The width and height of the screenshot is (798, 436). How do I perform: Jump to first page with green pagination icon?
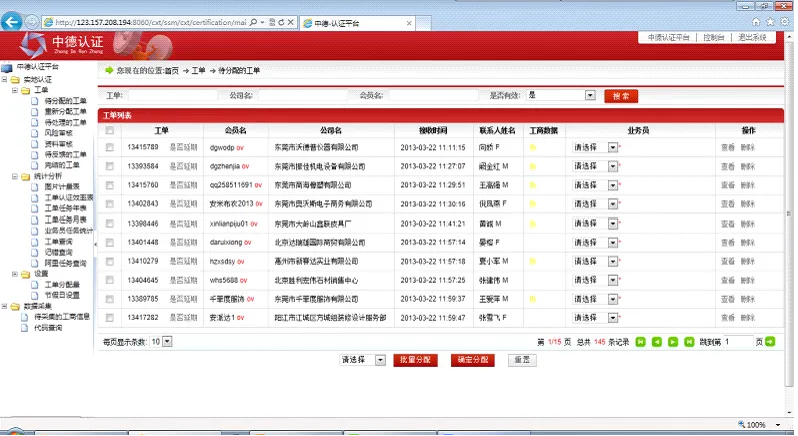pyautogui.click(x=640, y=342)
